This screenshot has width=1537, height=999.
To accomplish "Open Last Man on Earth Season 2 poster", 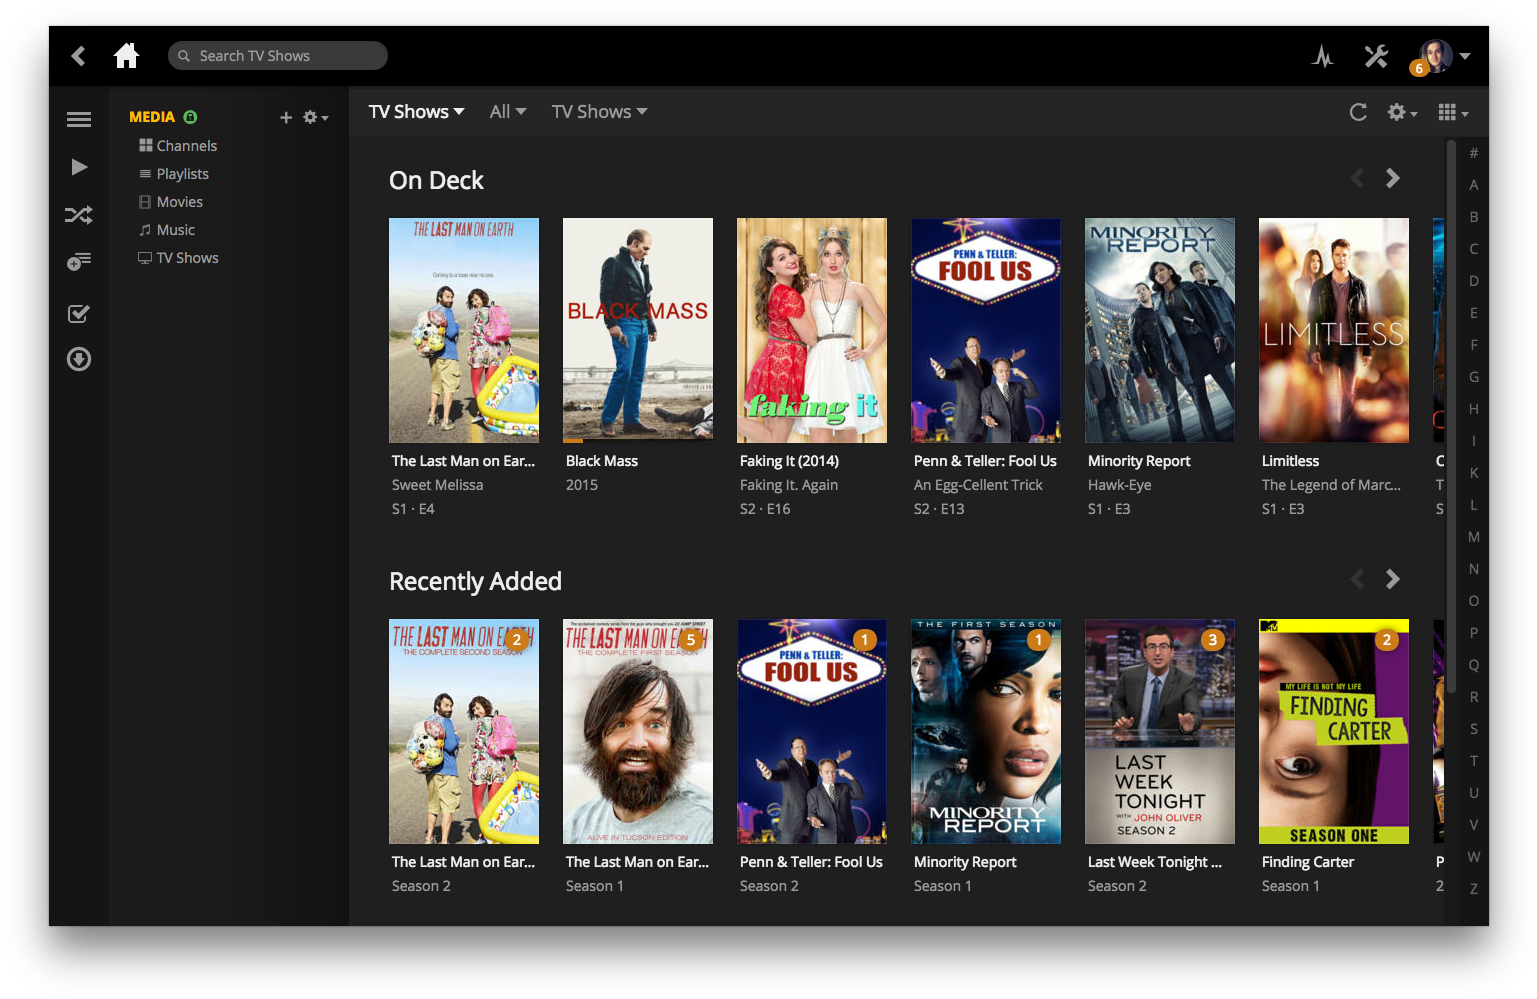I will point(464,731).
